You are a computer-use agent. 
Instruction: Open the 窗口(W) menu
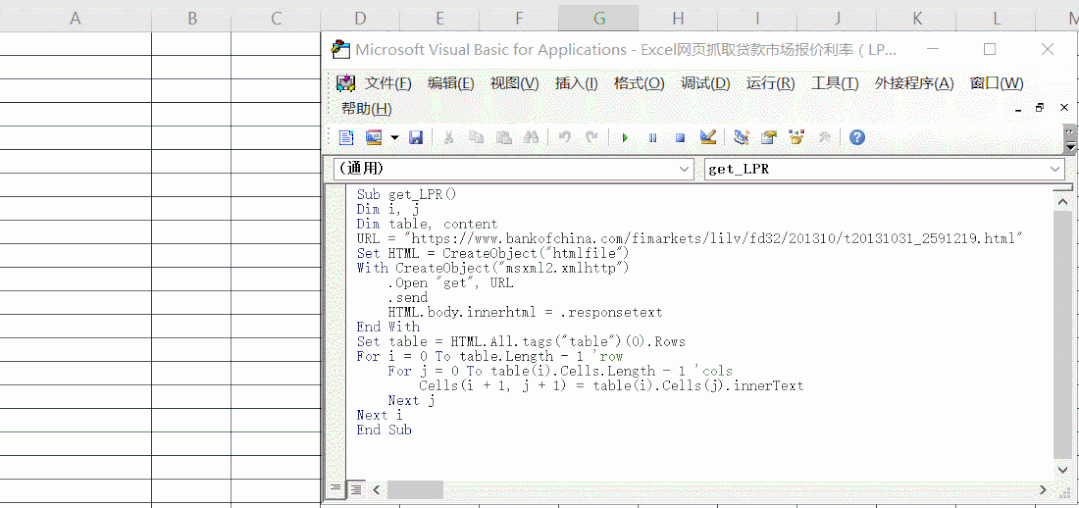pos(997,83)
